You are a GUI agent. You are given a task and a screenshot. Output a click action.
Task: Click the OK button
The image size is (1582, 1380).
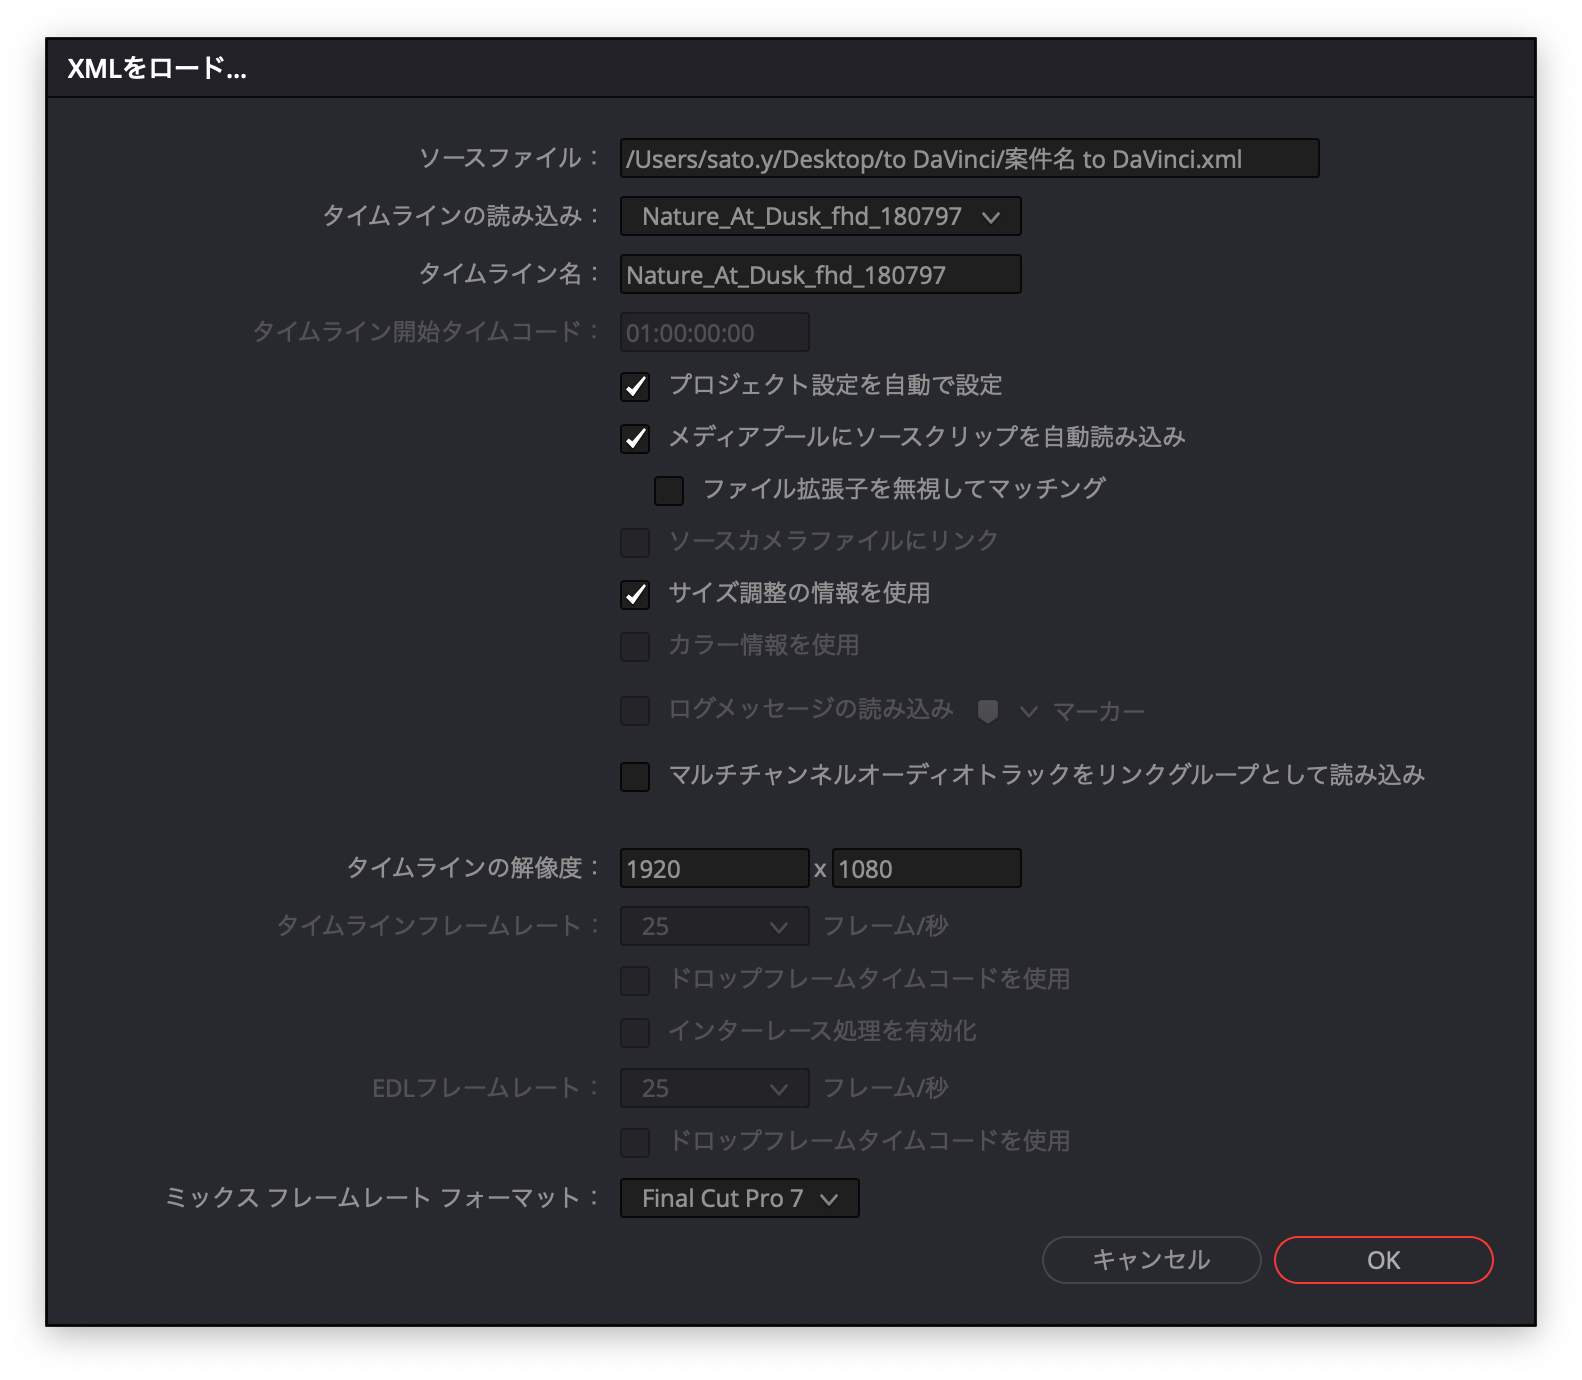[1383, 1260]
